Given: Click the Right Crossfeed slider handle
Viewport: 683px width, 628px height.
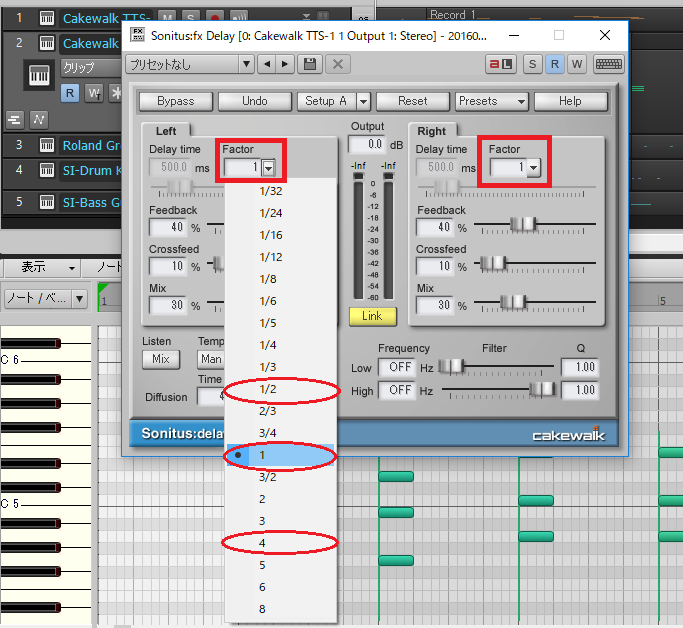Looking at the screenshot, I should click(494, 263).
